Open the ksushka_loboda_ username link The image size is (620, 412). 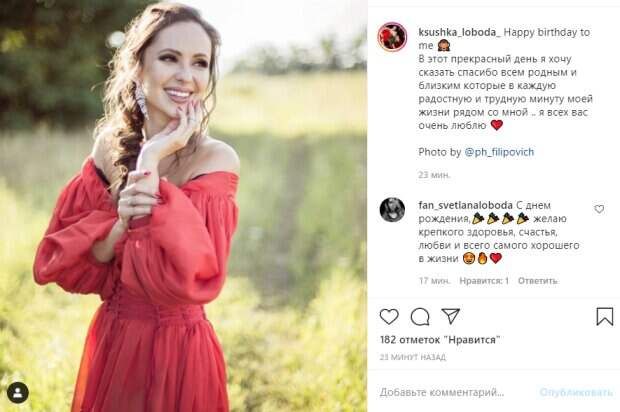[x=459, y=32]
